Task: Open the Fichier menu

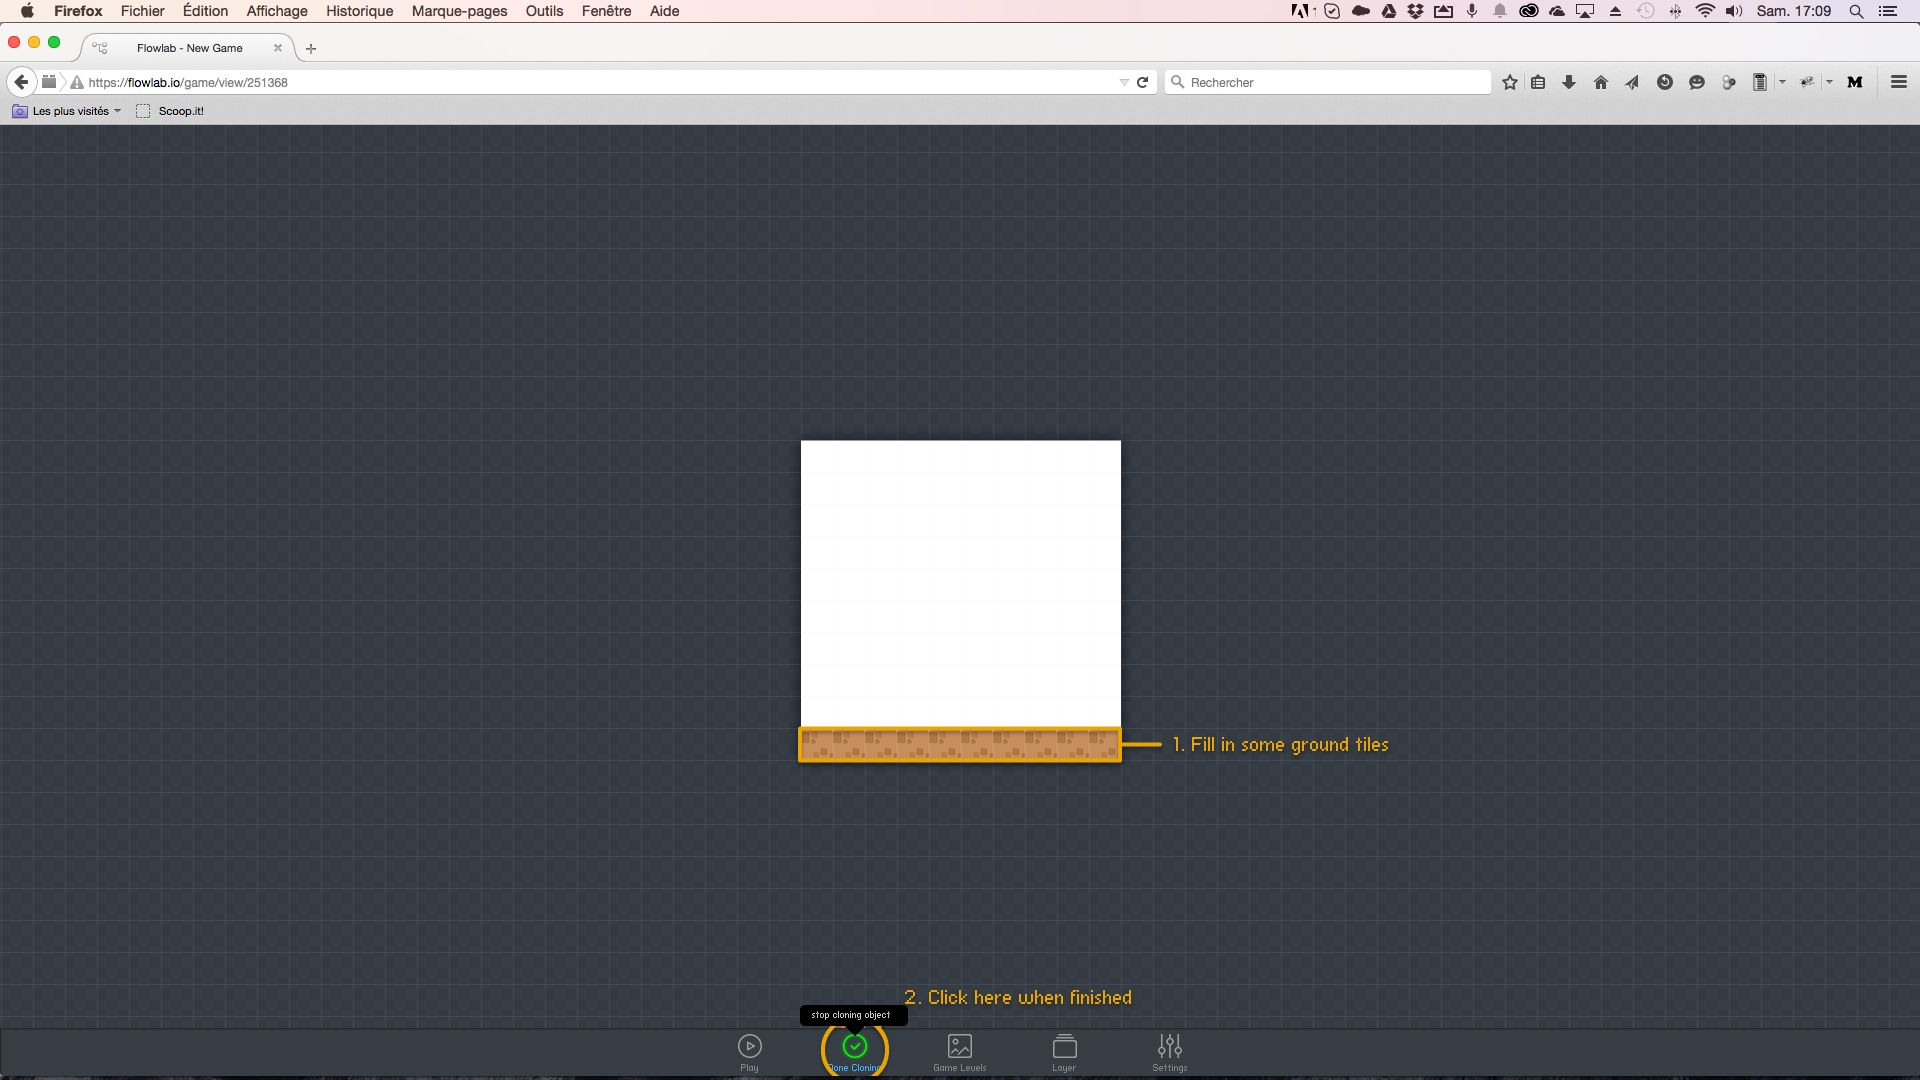Action: 142,11
